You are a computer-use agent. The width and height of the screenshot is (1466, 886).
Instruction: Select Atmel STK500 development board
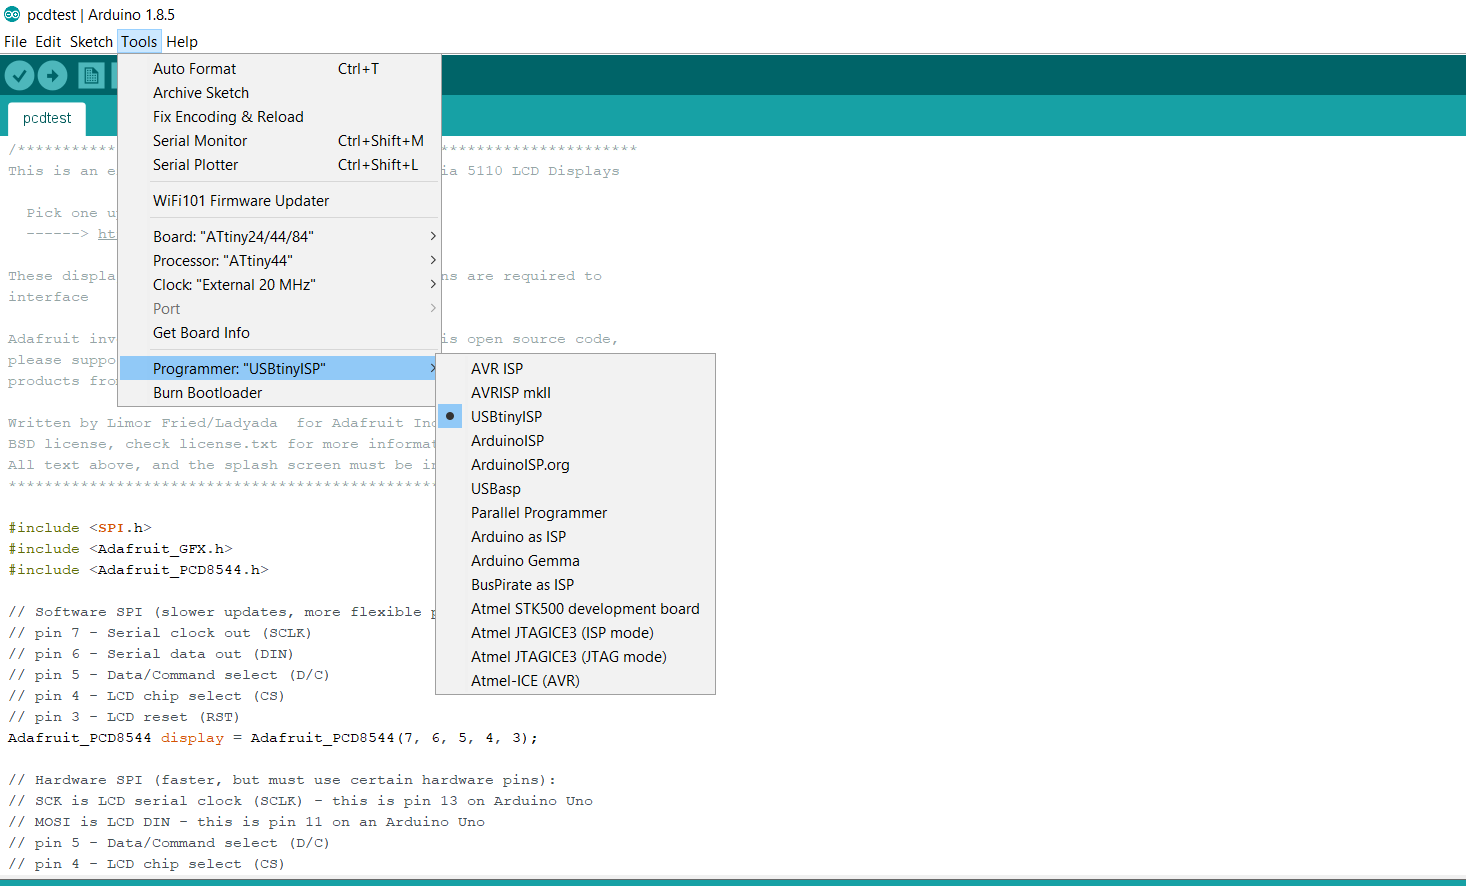click(576, 609)
